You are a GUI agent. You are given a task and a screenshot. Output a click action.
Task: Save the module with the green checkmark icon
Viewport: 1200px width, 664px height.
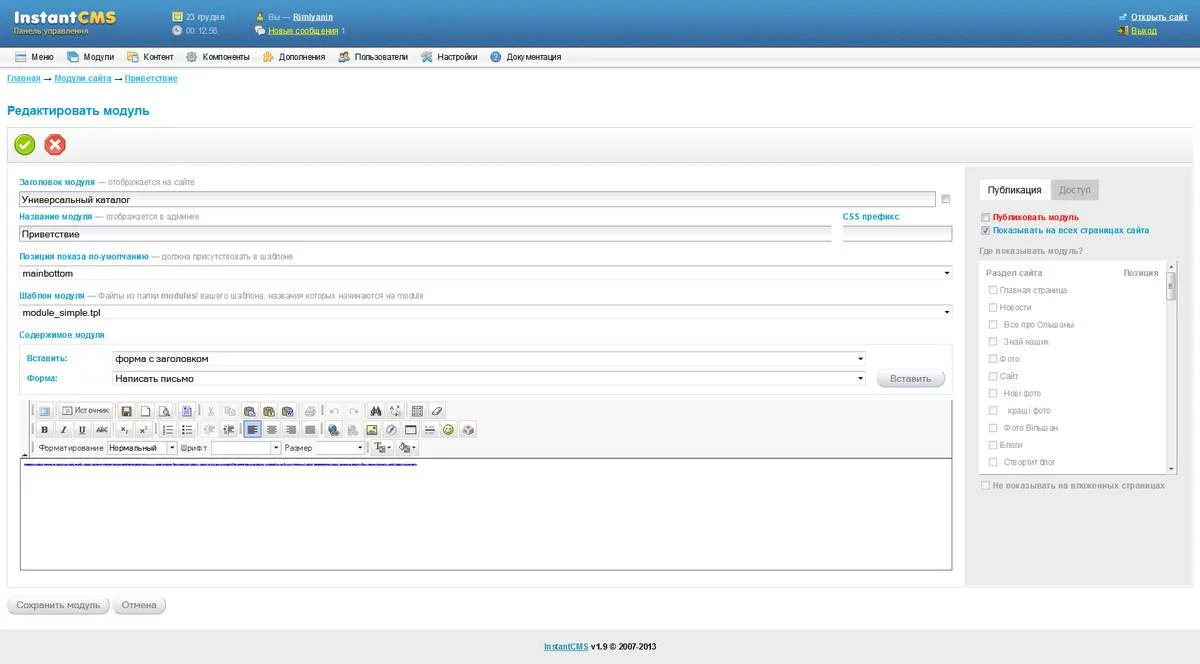(x=24, y=144)
